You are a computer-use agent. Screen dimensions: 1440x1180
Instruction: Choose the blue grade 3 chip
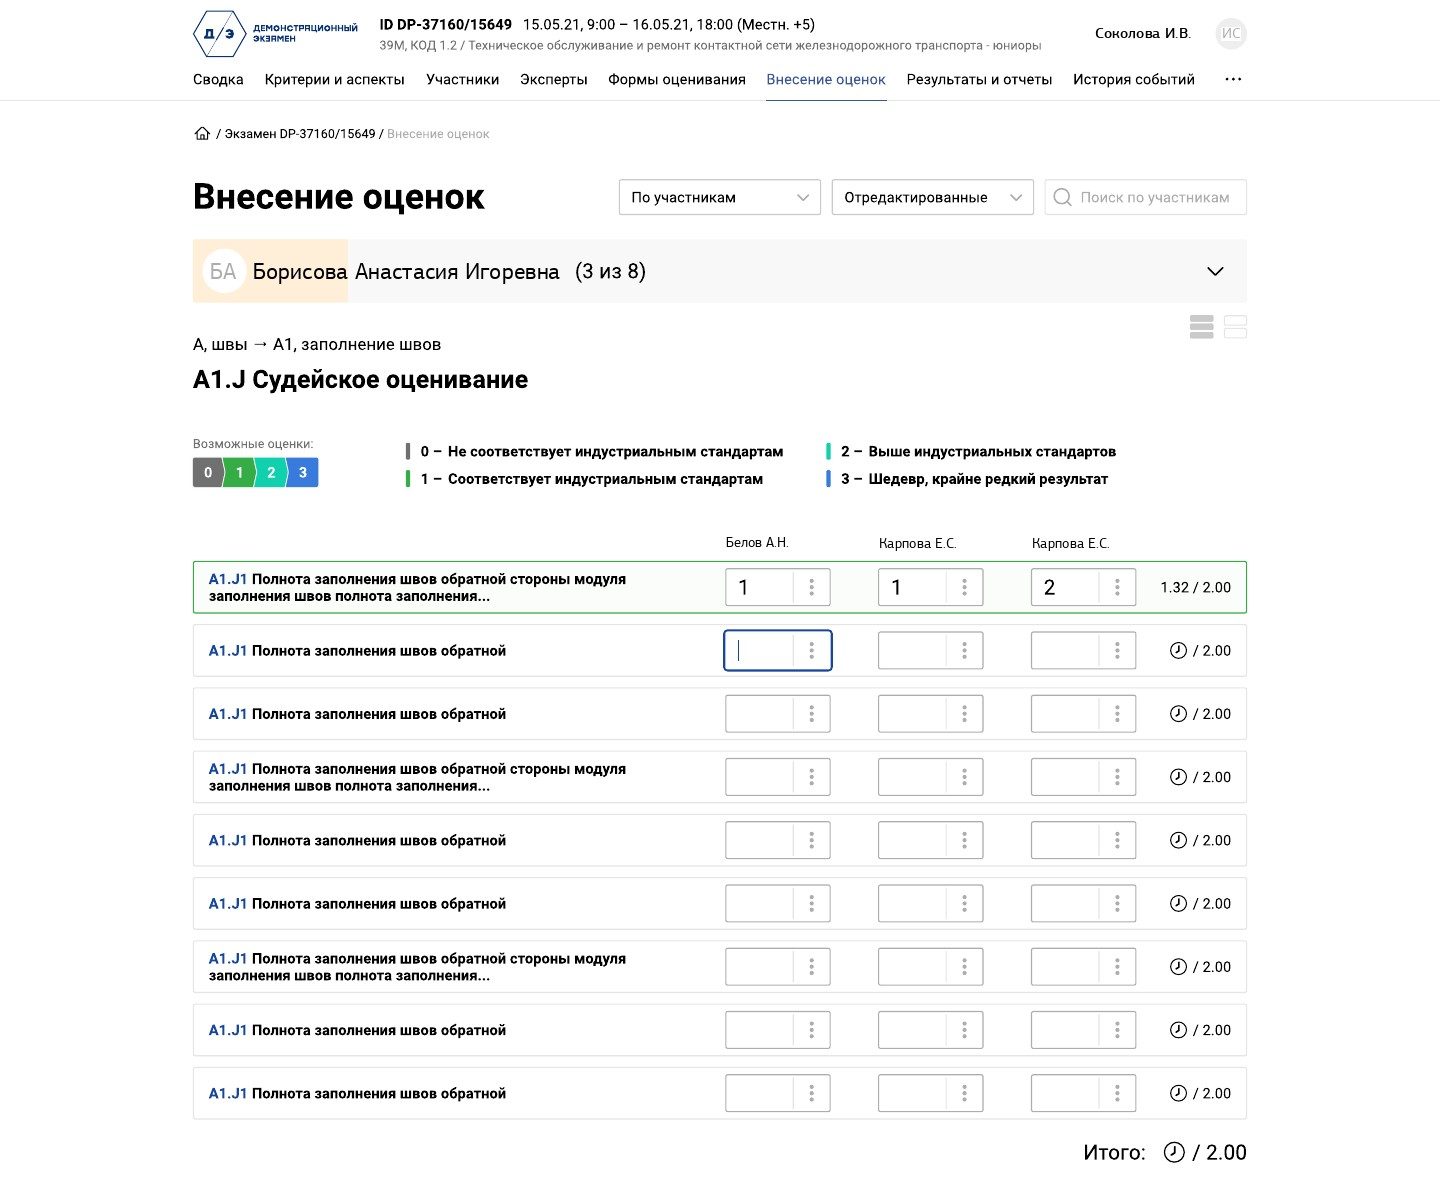tap(303, 473)
